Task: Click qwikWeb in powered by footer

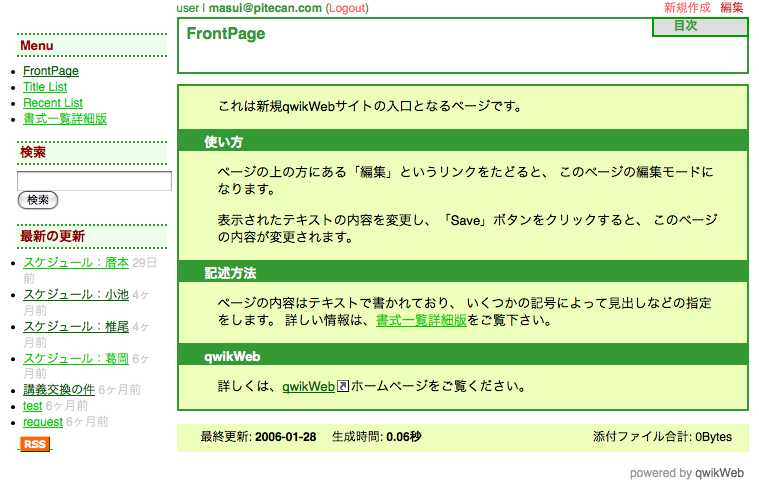Action: point(719,473)
